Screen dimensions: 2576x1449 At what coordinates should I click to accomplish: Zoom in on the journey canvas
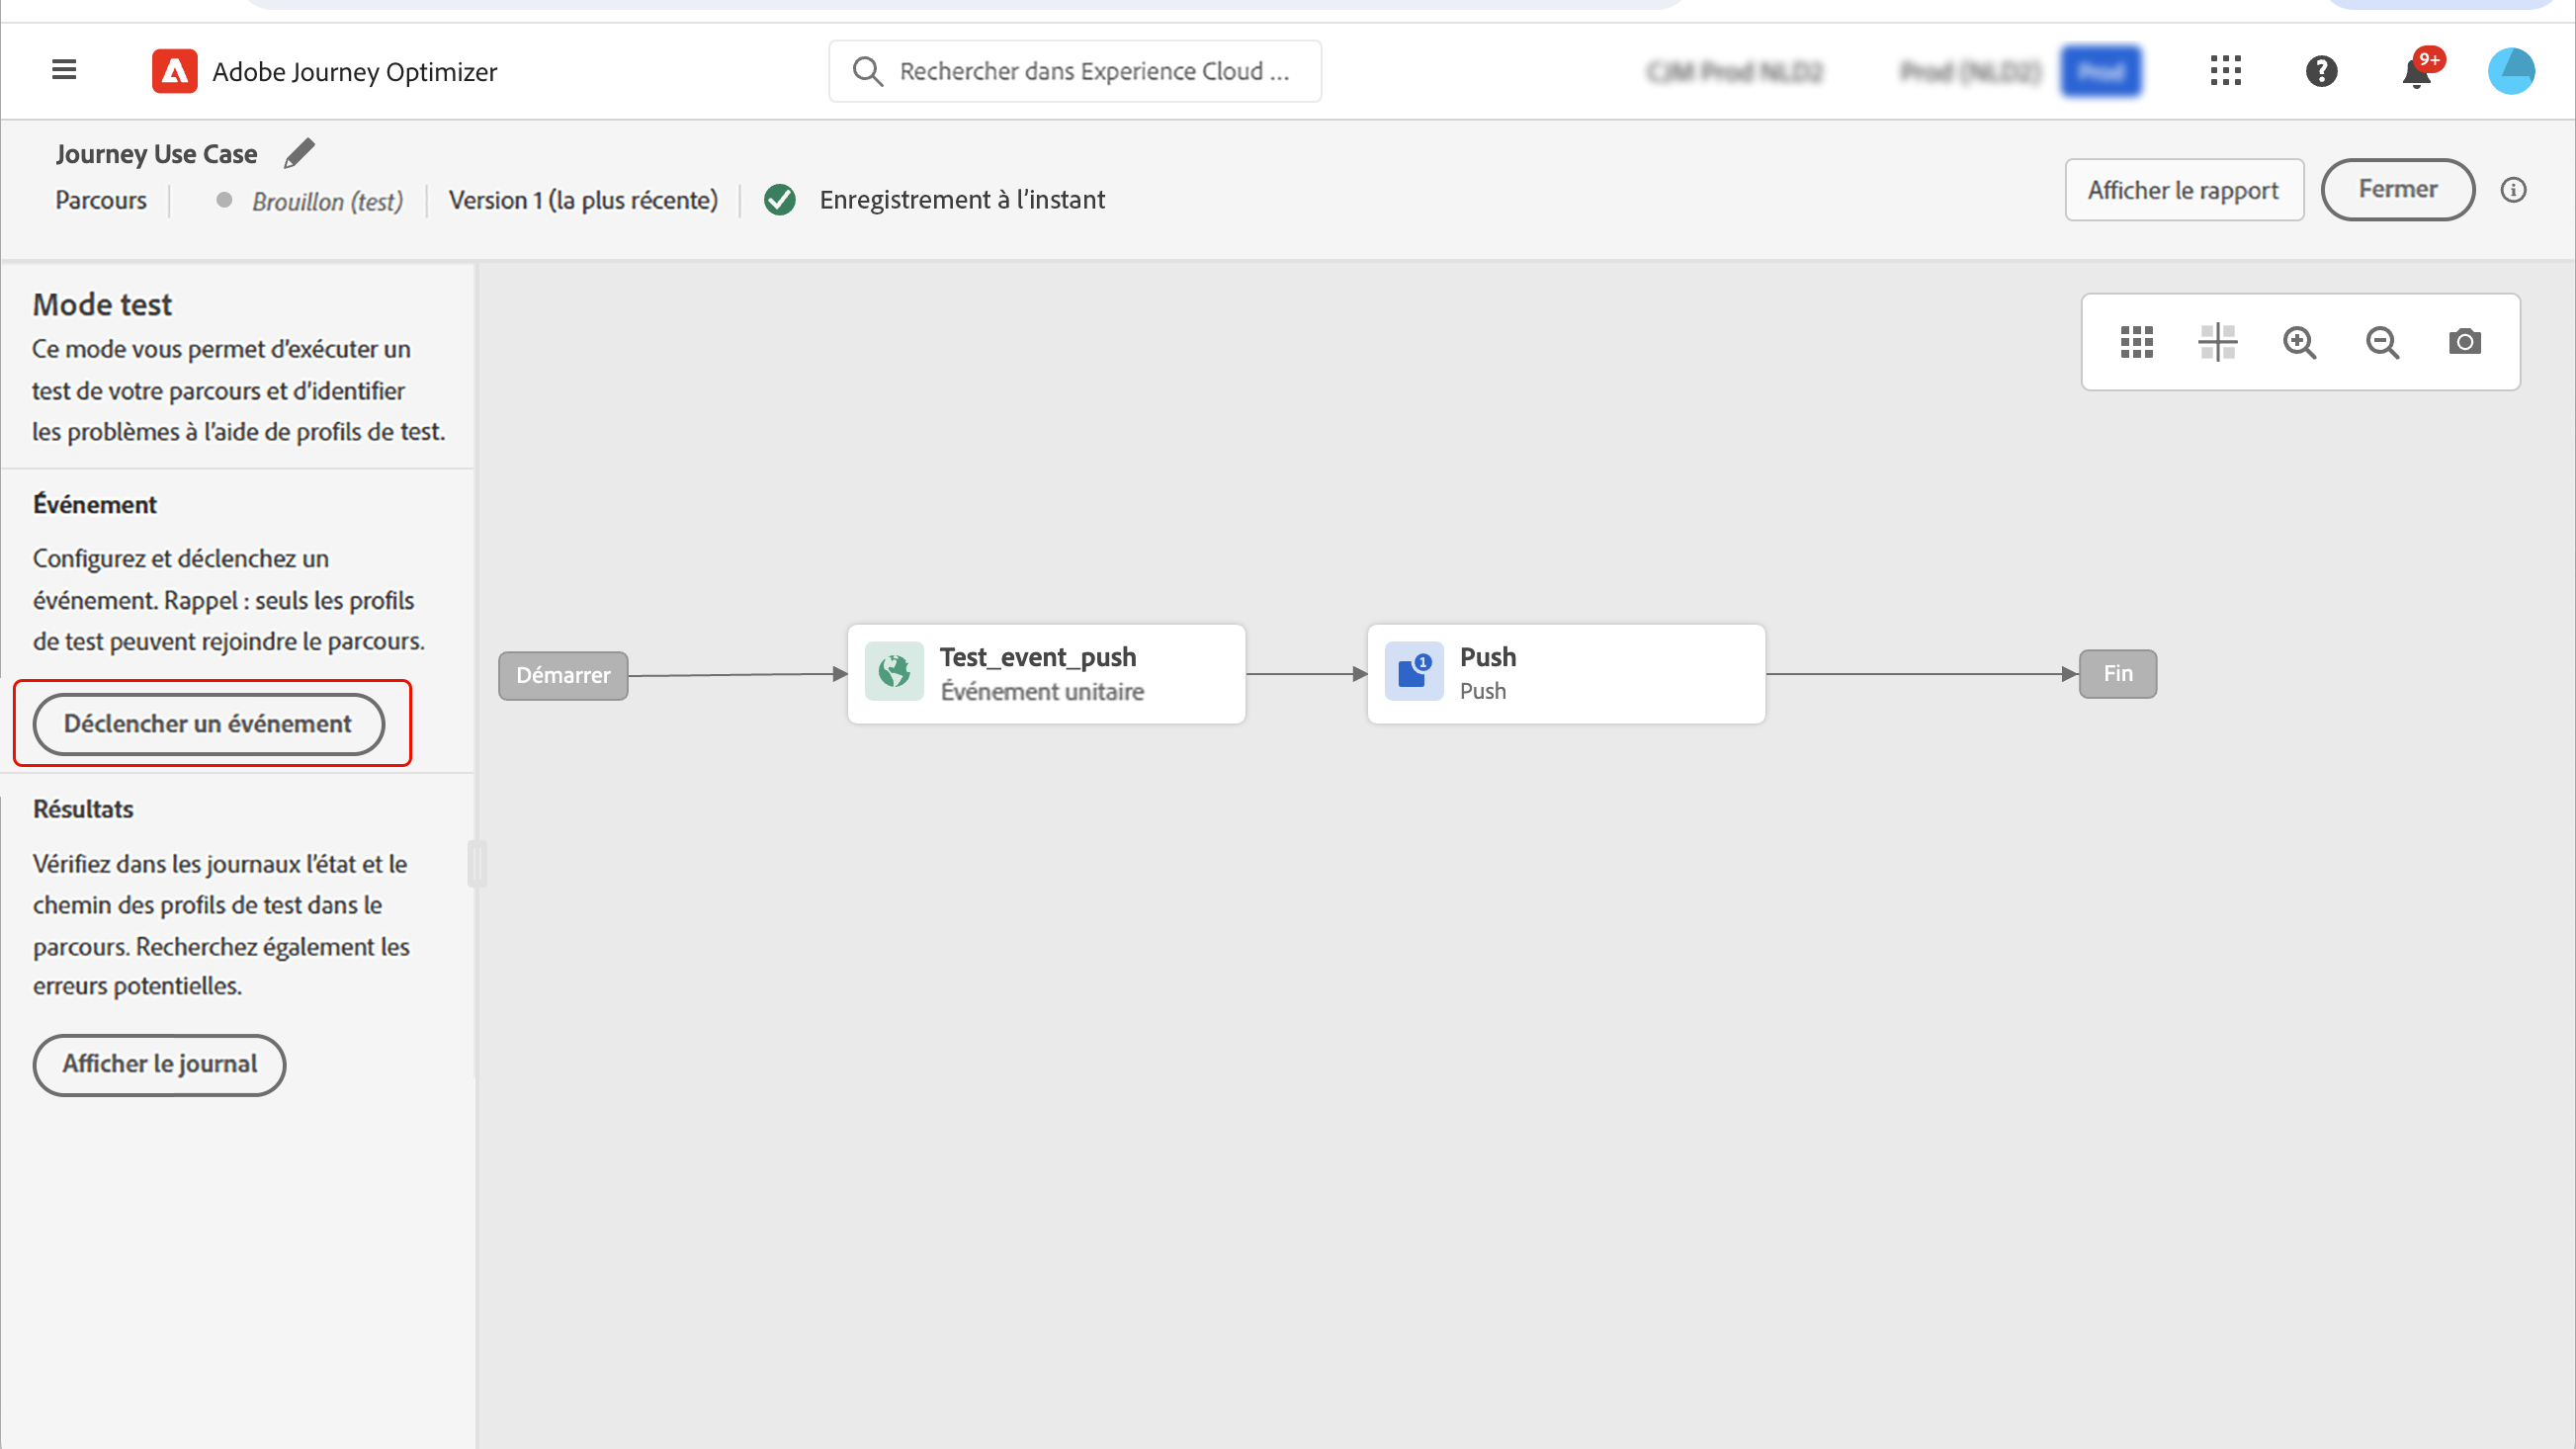coord(2299,342)
